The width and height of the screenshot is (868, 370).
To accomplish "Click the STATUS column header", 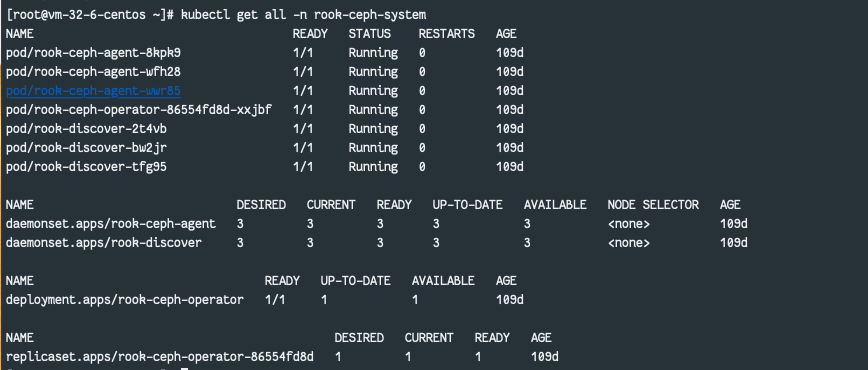I will tap(370, 34).
